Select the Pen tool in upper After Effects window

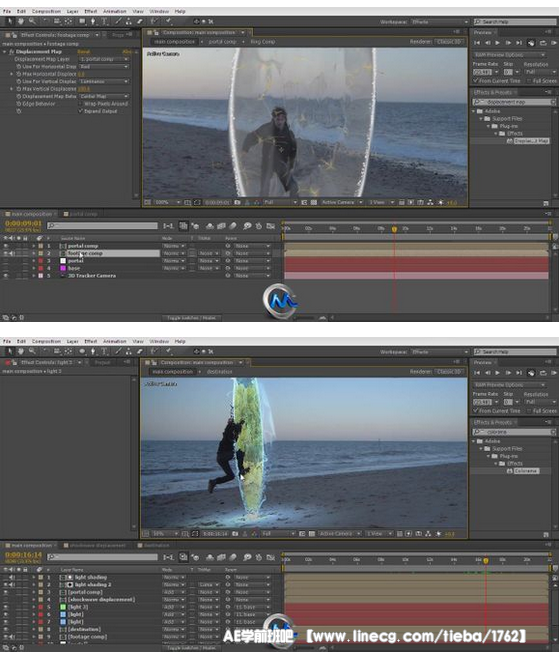(92, 21)
